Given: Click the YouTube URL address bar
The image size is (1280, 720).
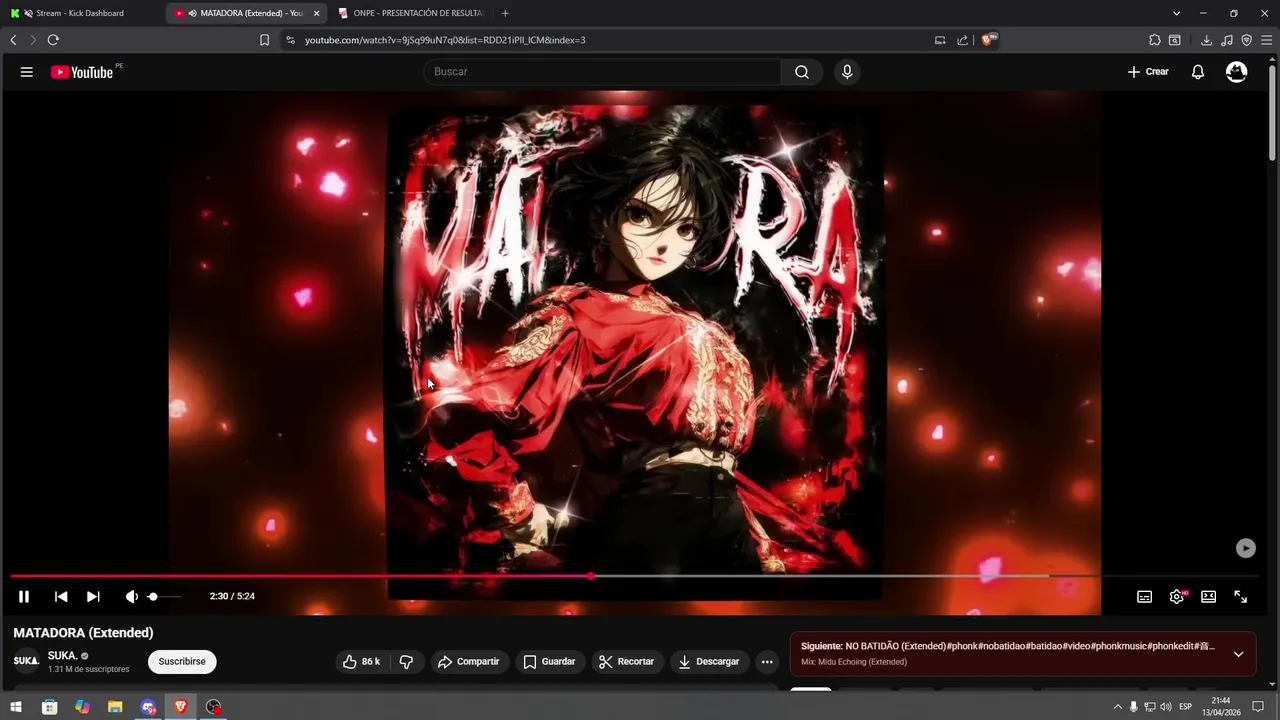Looking at the screenshot, I should pyautogui.click(x=610, y=40).
